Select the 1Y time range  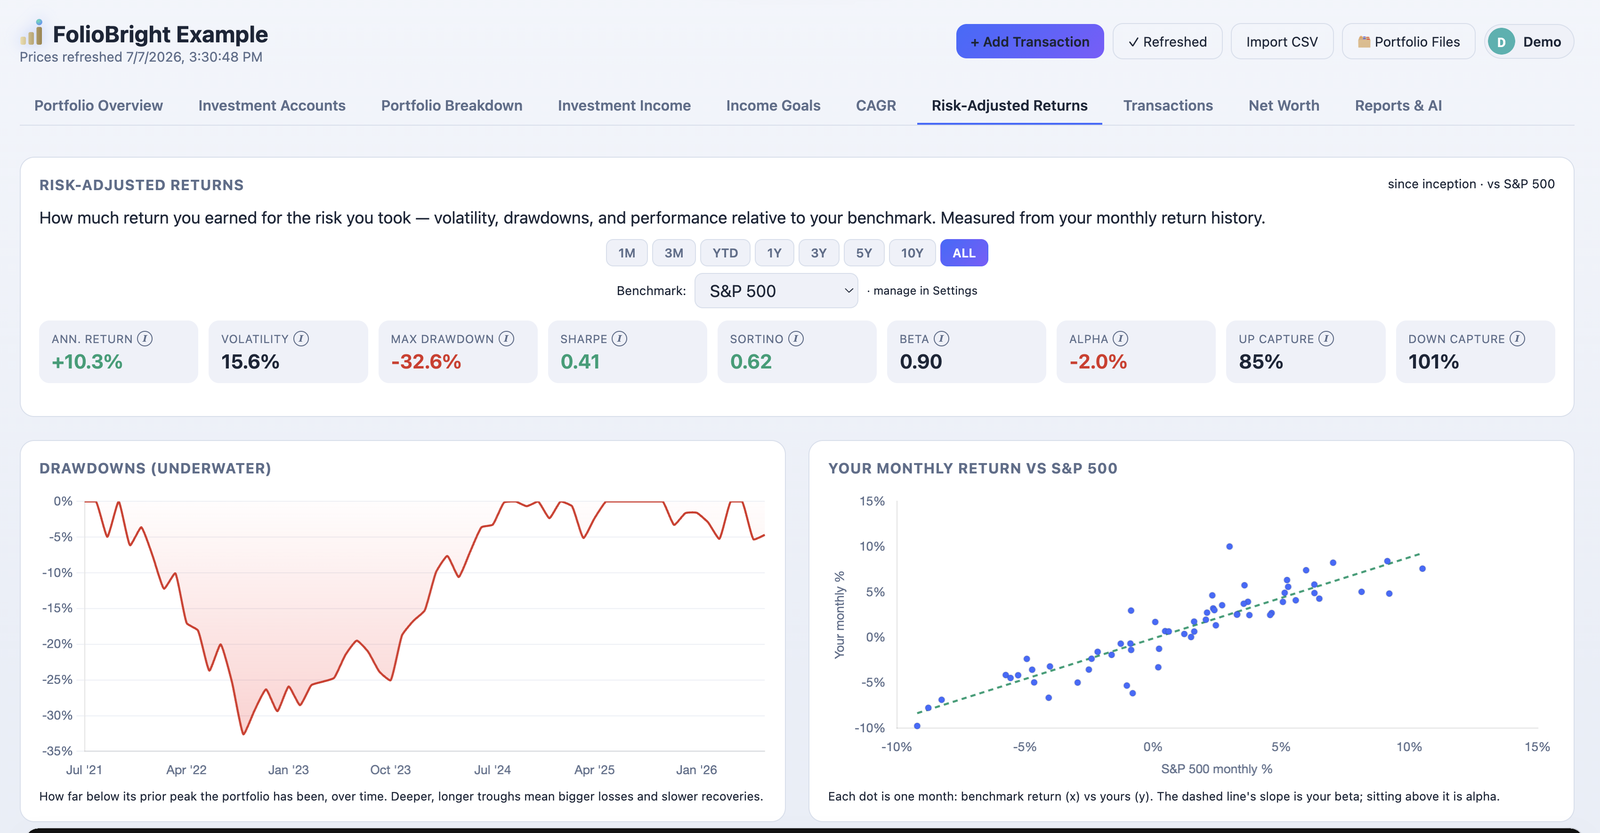click(x=774, y=253)
